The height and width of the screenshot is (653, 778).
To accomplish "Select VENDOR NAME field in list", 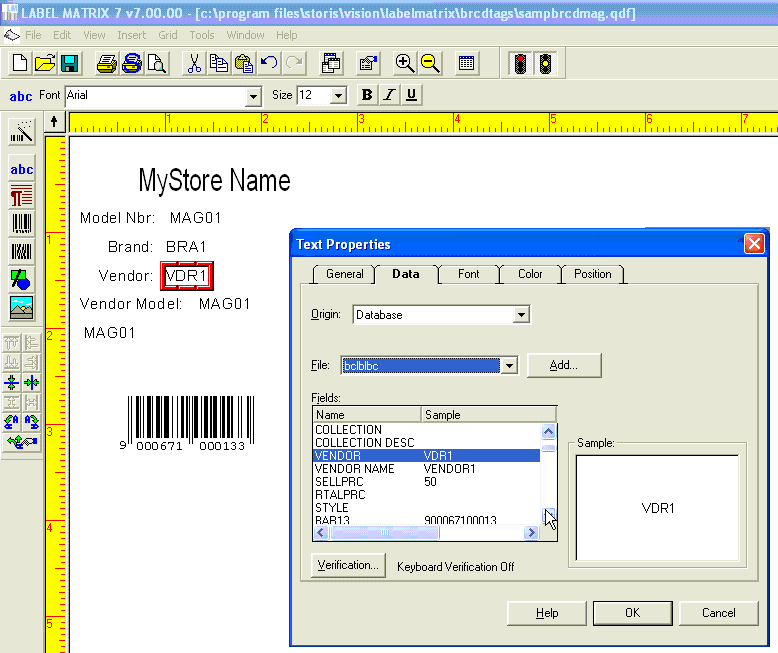I will 355,468.
